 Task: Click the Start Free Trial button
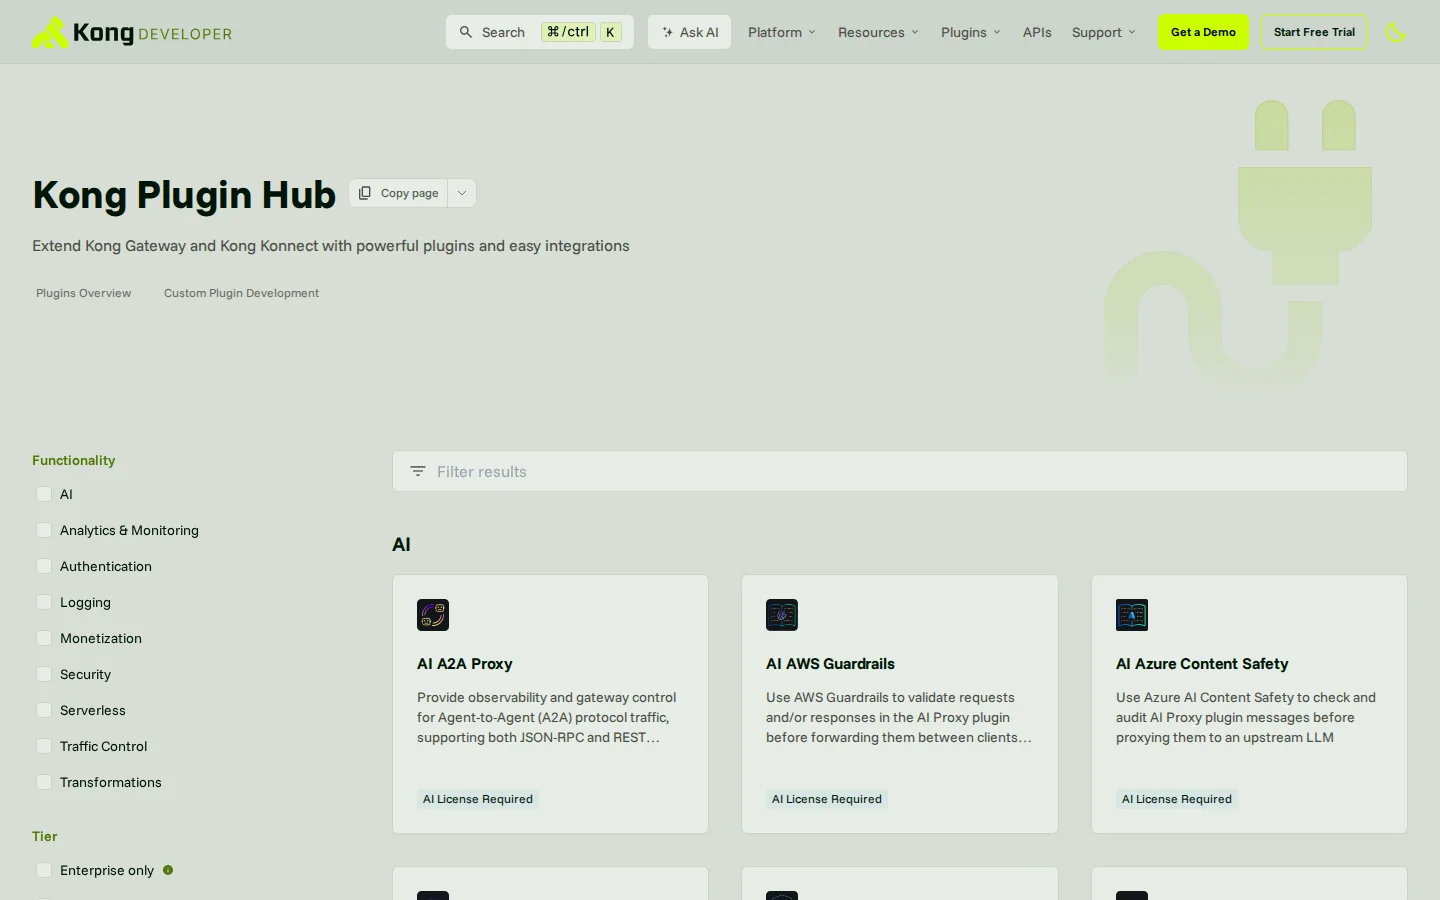pos(1314,32)
